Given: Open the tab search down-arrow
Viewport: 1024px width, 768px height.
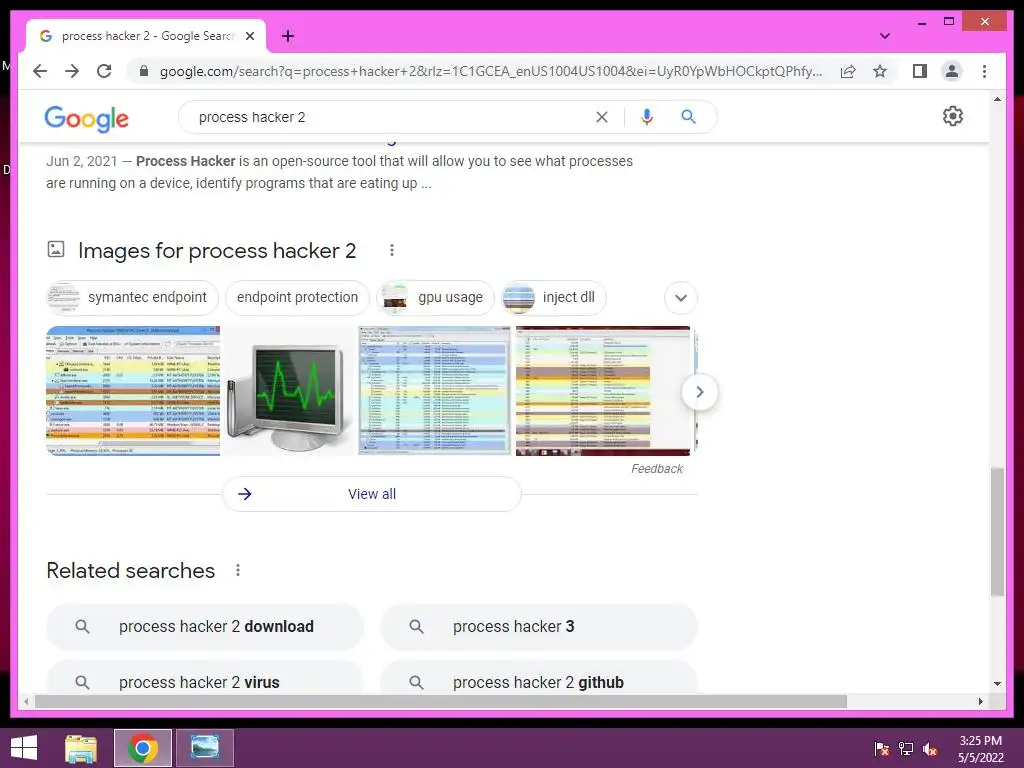Looking at the screenshot, I should [885, 36].
